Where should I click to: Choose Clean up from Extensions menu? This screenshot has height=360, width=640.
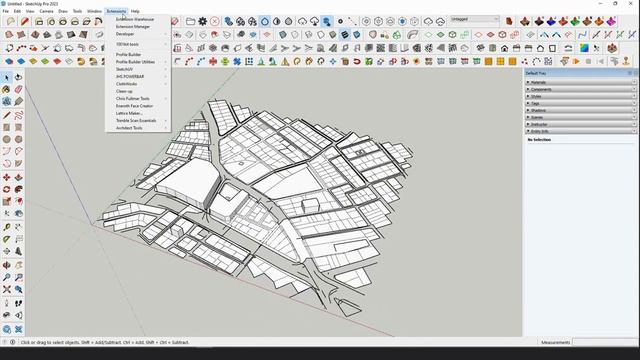[138, 91]
